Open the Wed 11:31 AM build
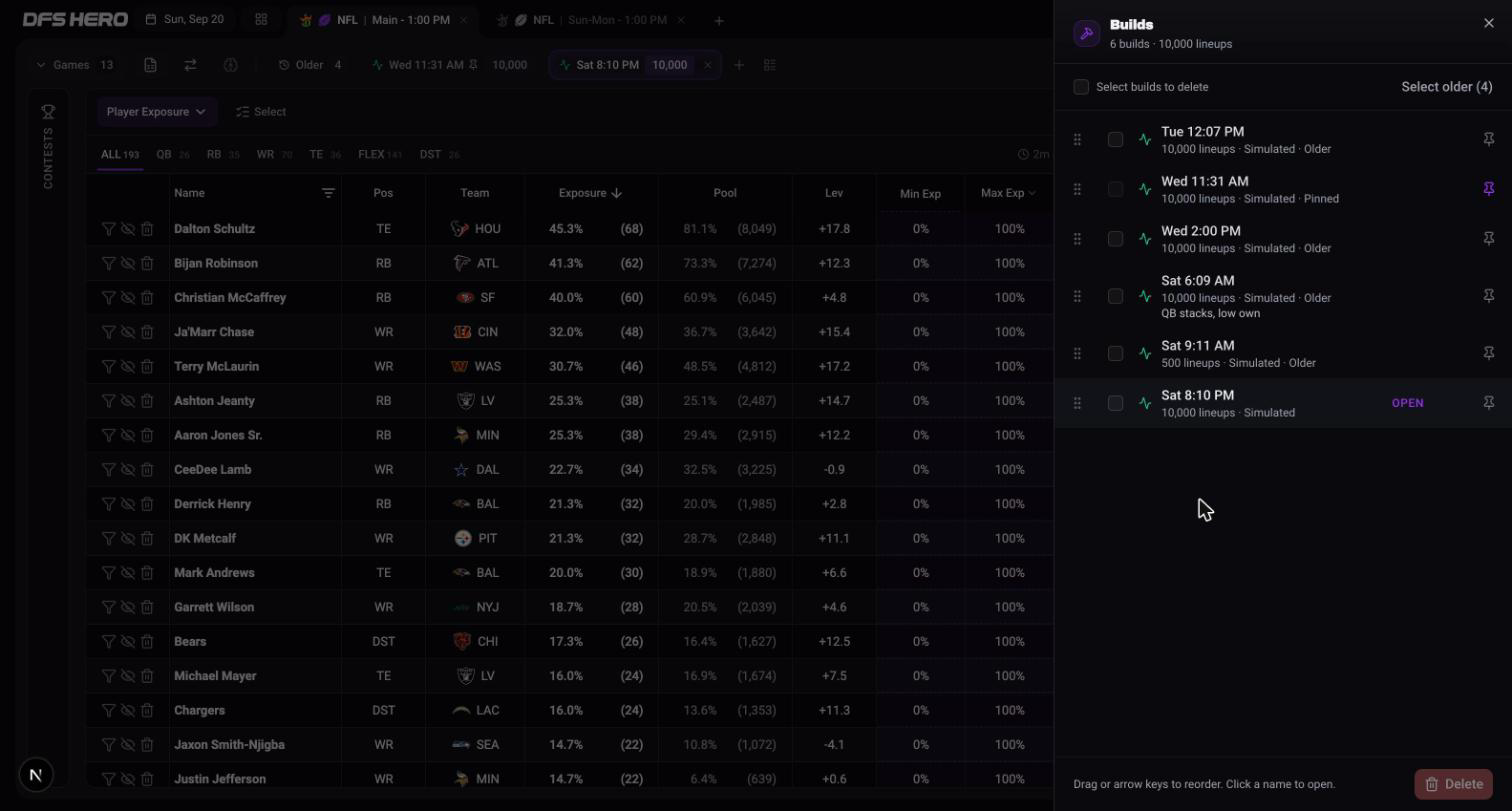This screenshot has width=1512, height=811. 1204,181
